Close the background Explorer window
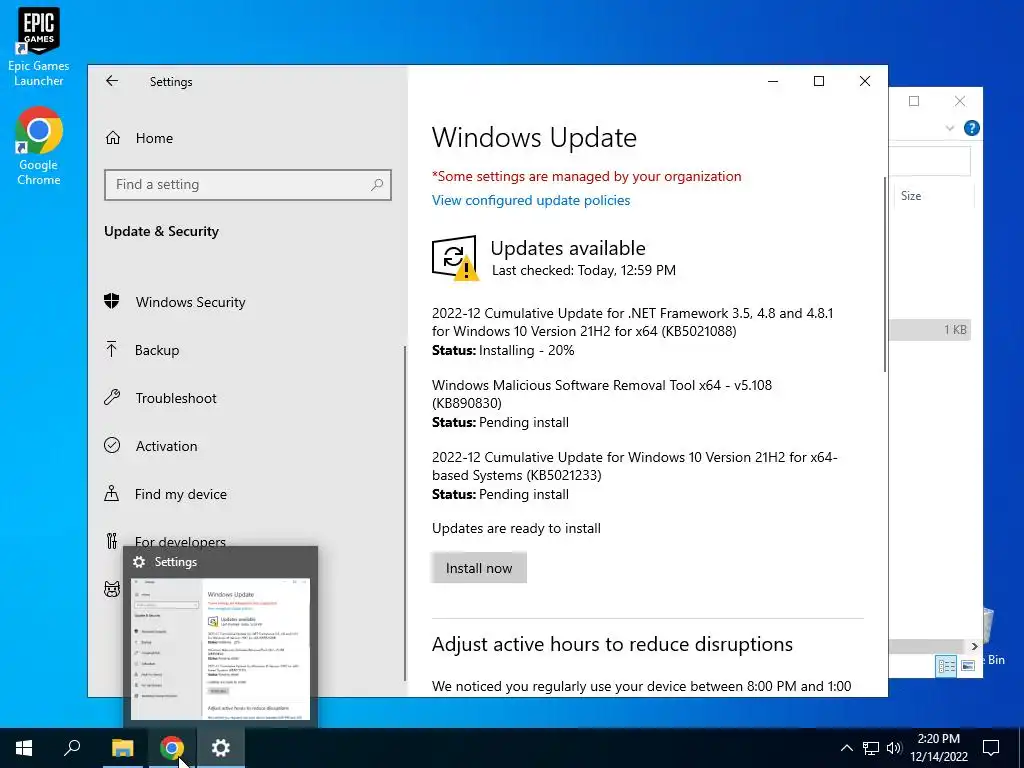Viewport: 1024px width, 768px height. click(x=959, y=101)
